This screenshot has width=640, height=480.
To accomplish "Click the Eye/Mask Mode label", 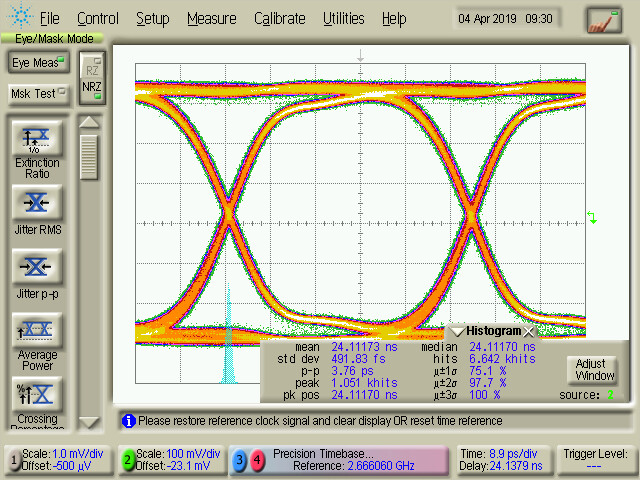I will point(53,39).
